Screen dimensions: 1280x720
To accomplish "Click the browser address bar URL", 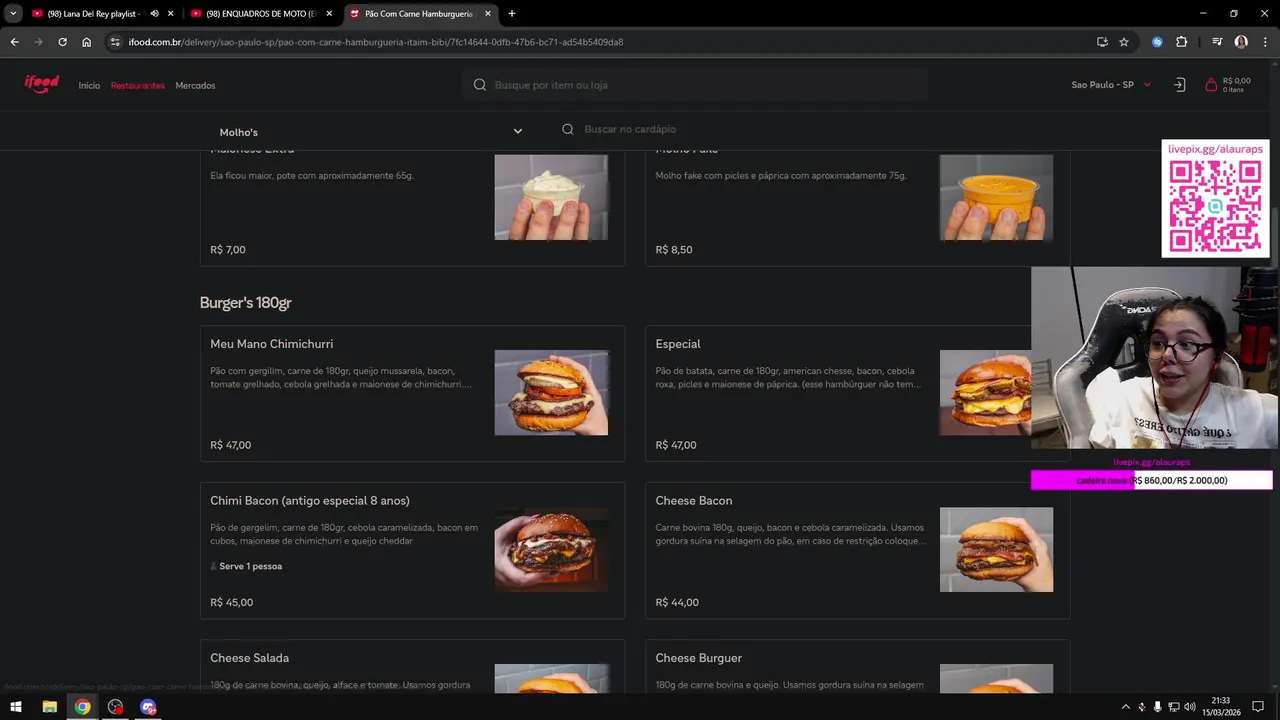I will coord(376,42).
